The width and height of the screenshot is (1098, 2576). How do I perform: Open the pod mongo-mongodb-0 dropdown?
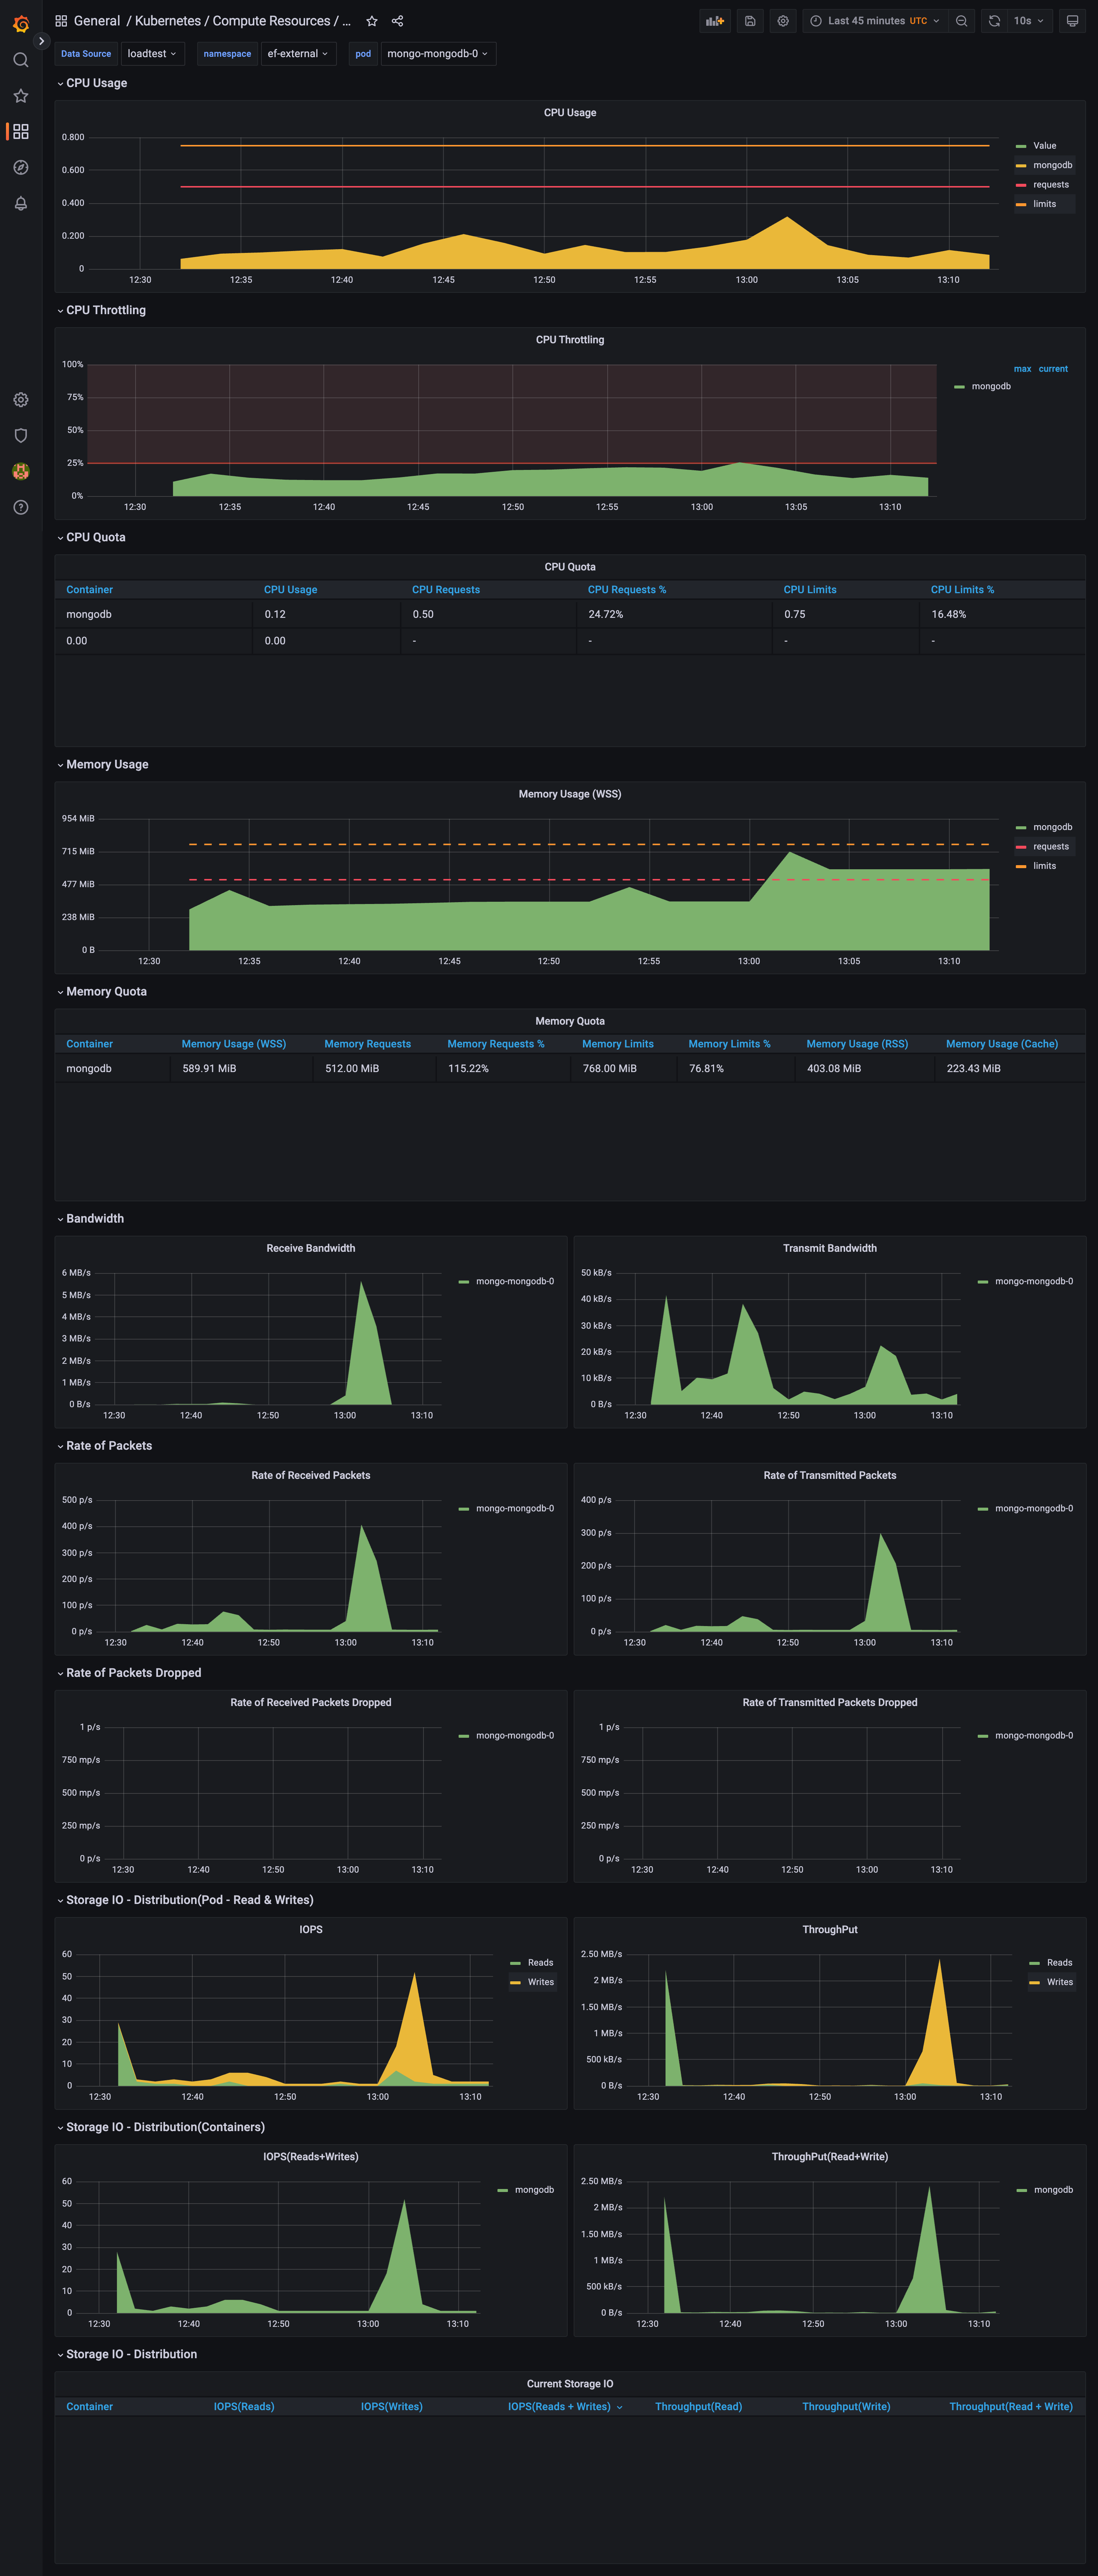pyautogui.click(x=437, y=54)
